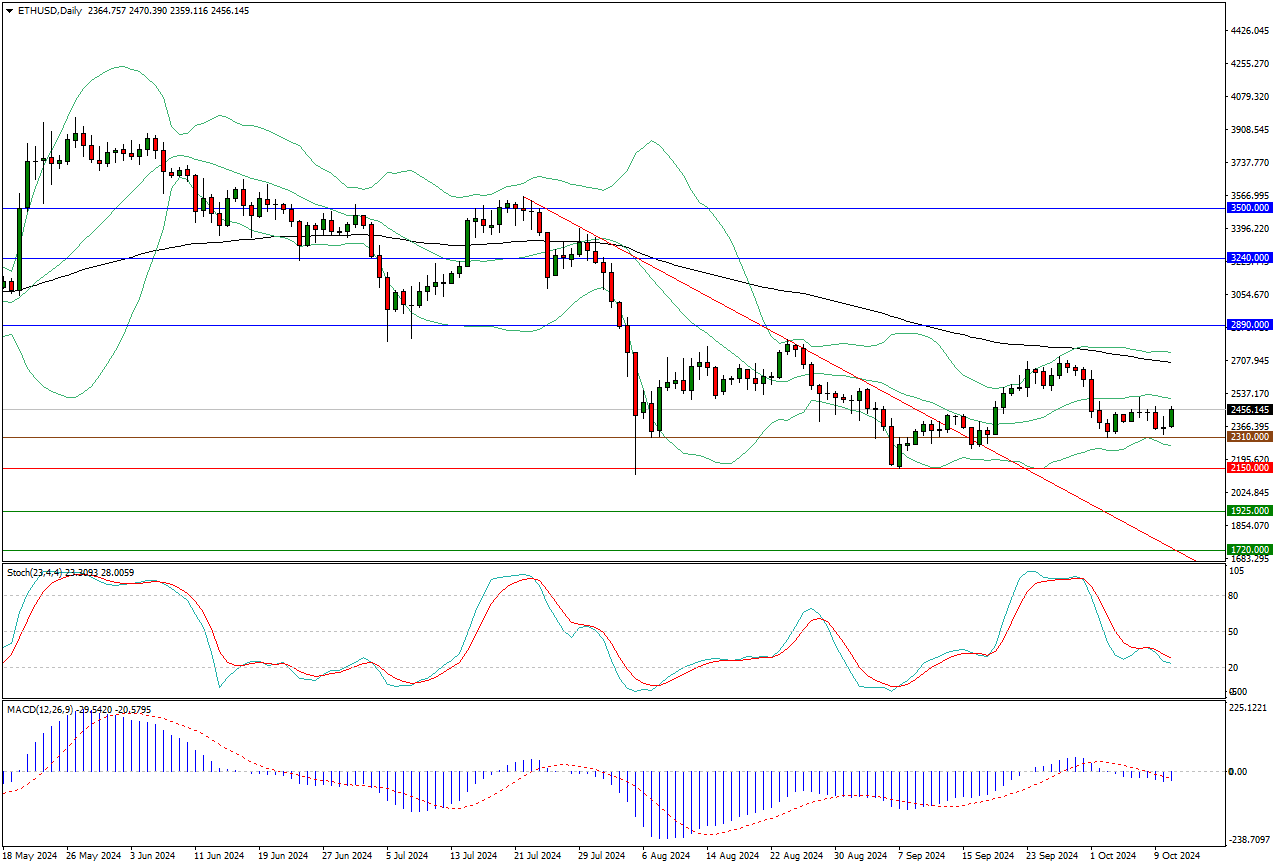The width and height of the screenshot is (1276, 867).
Task: Select the green 1925.000 price level tag
Action: tap(1249, 511)
